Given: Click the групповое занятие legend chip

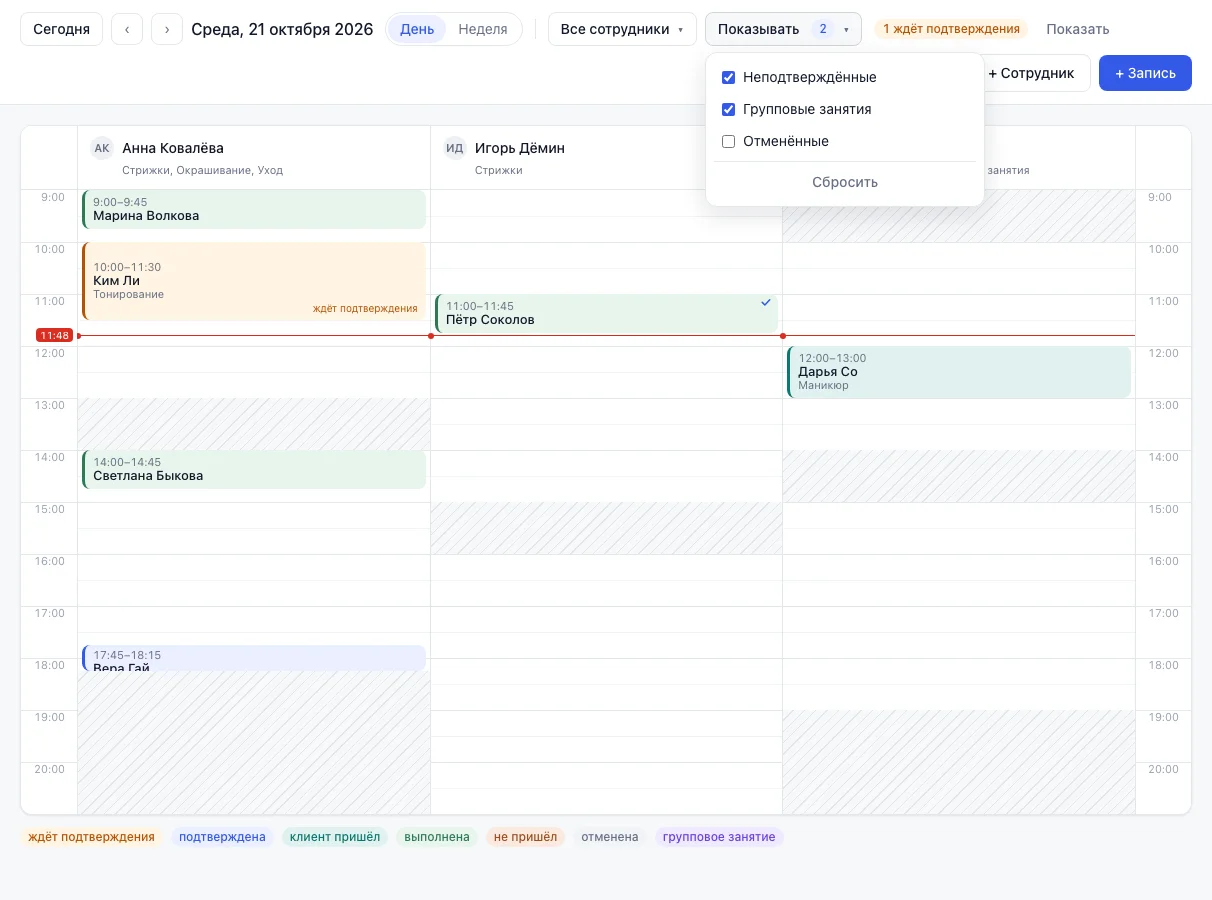Looking at the screenshot, I should point(719,837).
